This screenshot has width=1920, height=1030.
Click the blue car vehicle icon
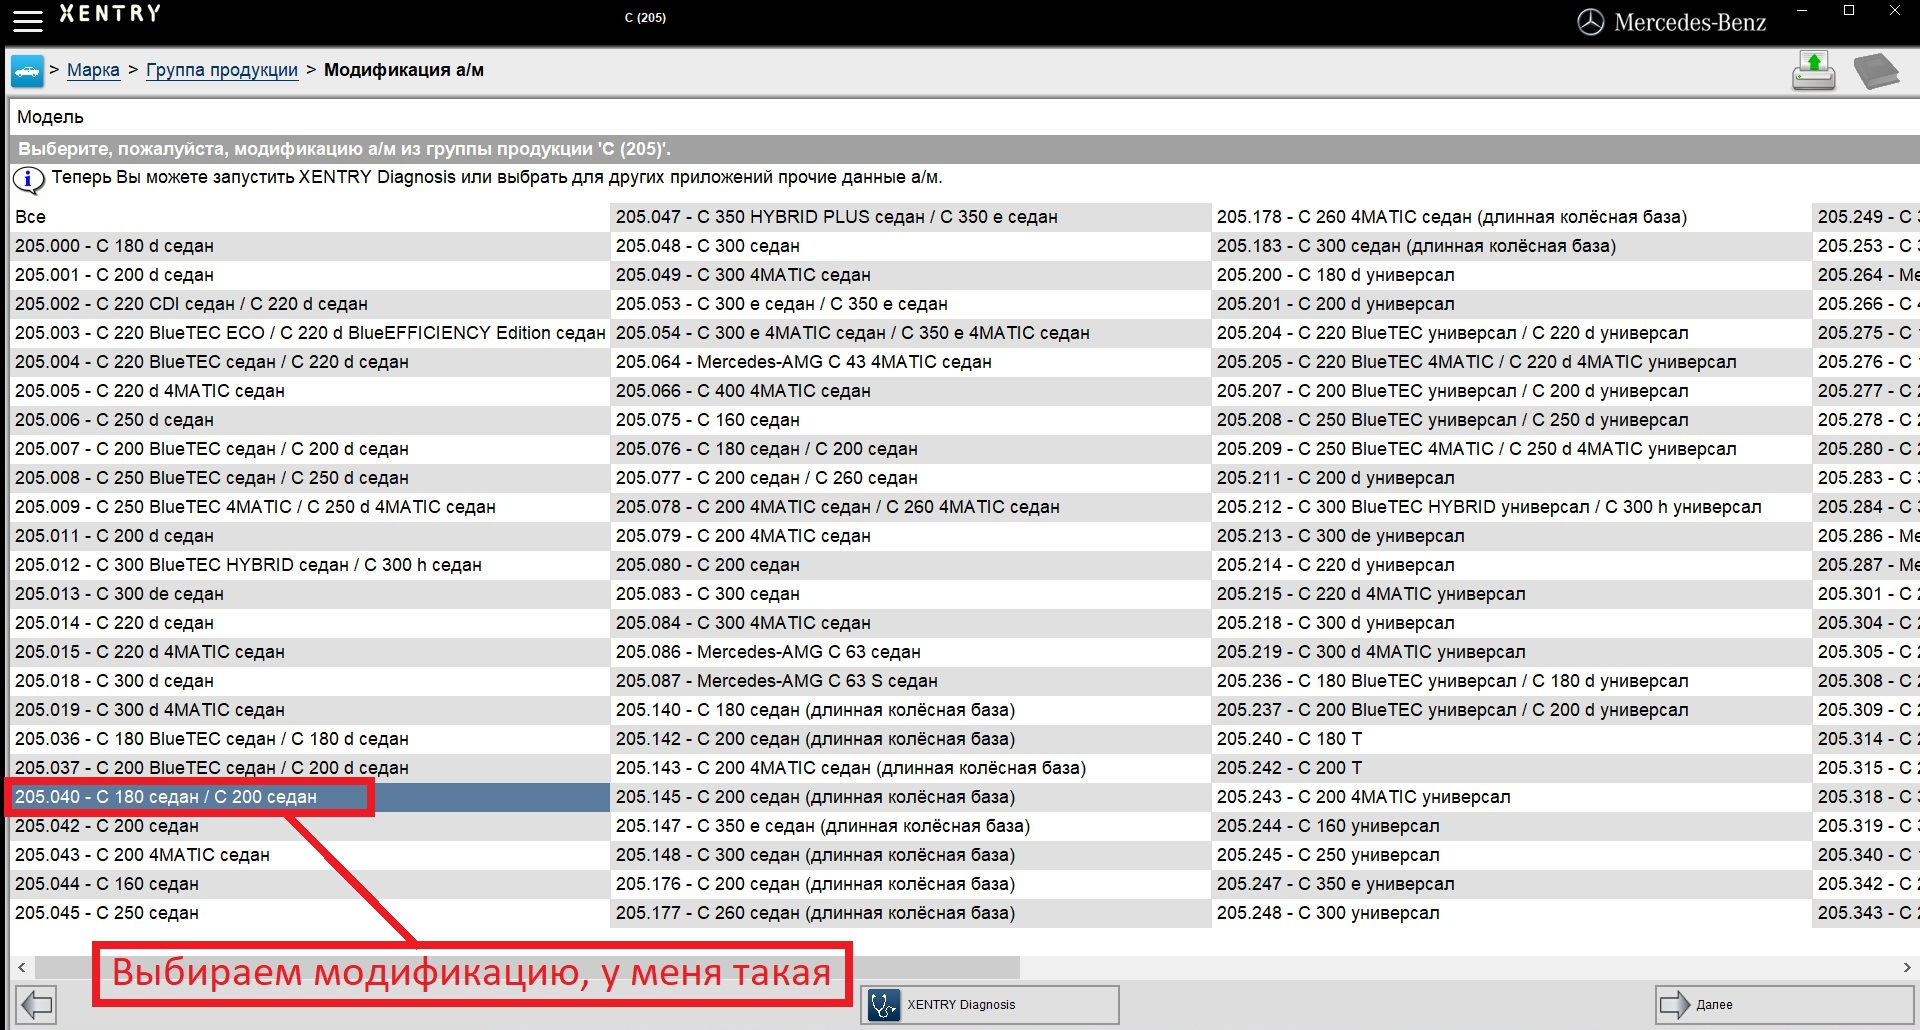pyautogui.click(x=27, y=71)
